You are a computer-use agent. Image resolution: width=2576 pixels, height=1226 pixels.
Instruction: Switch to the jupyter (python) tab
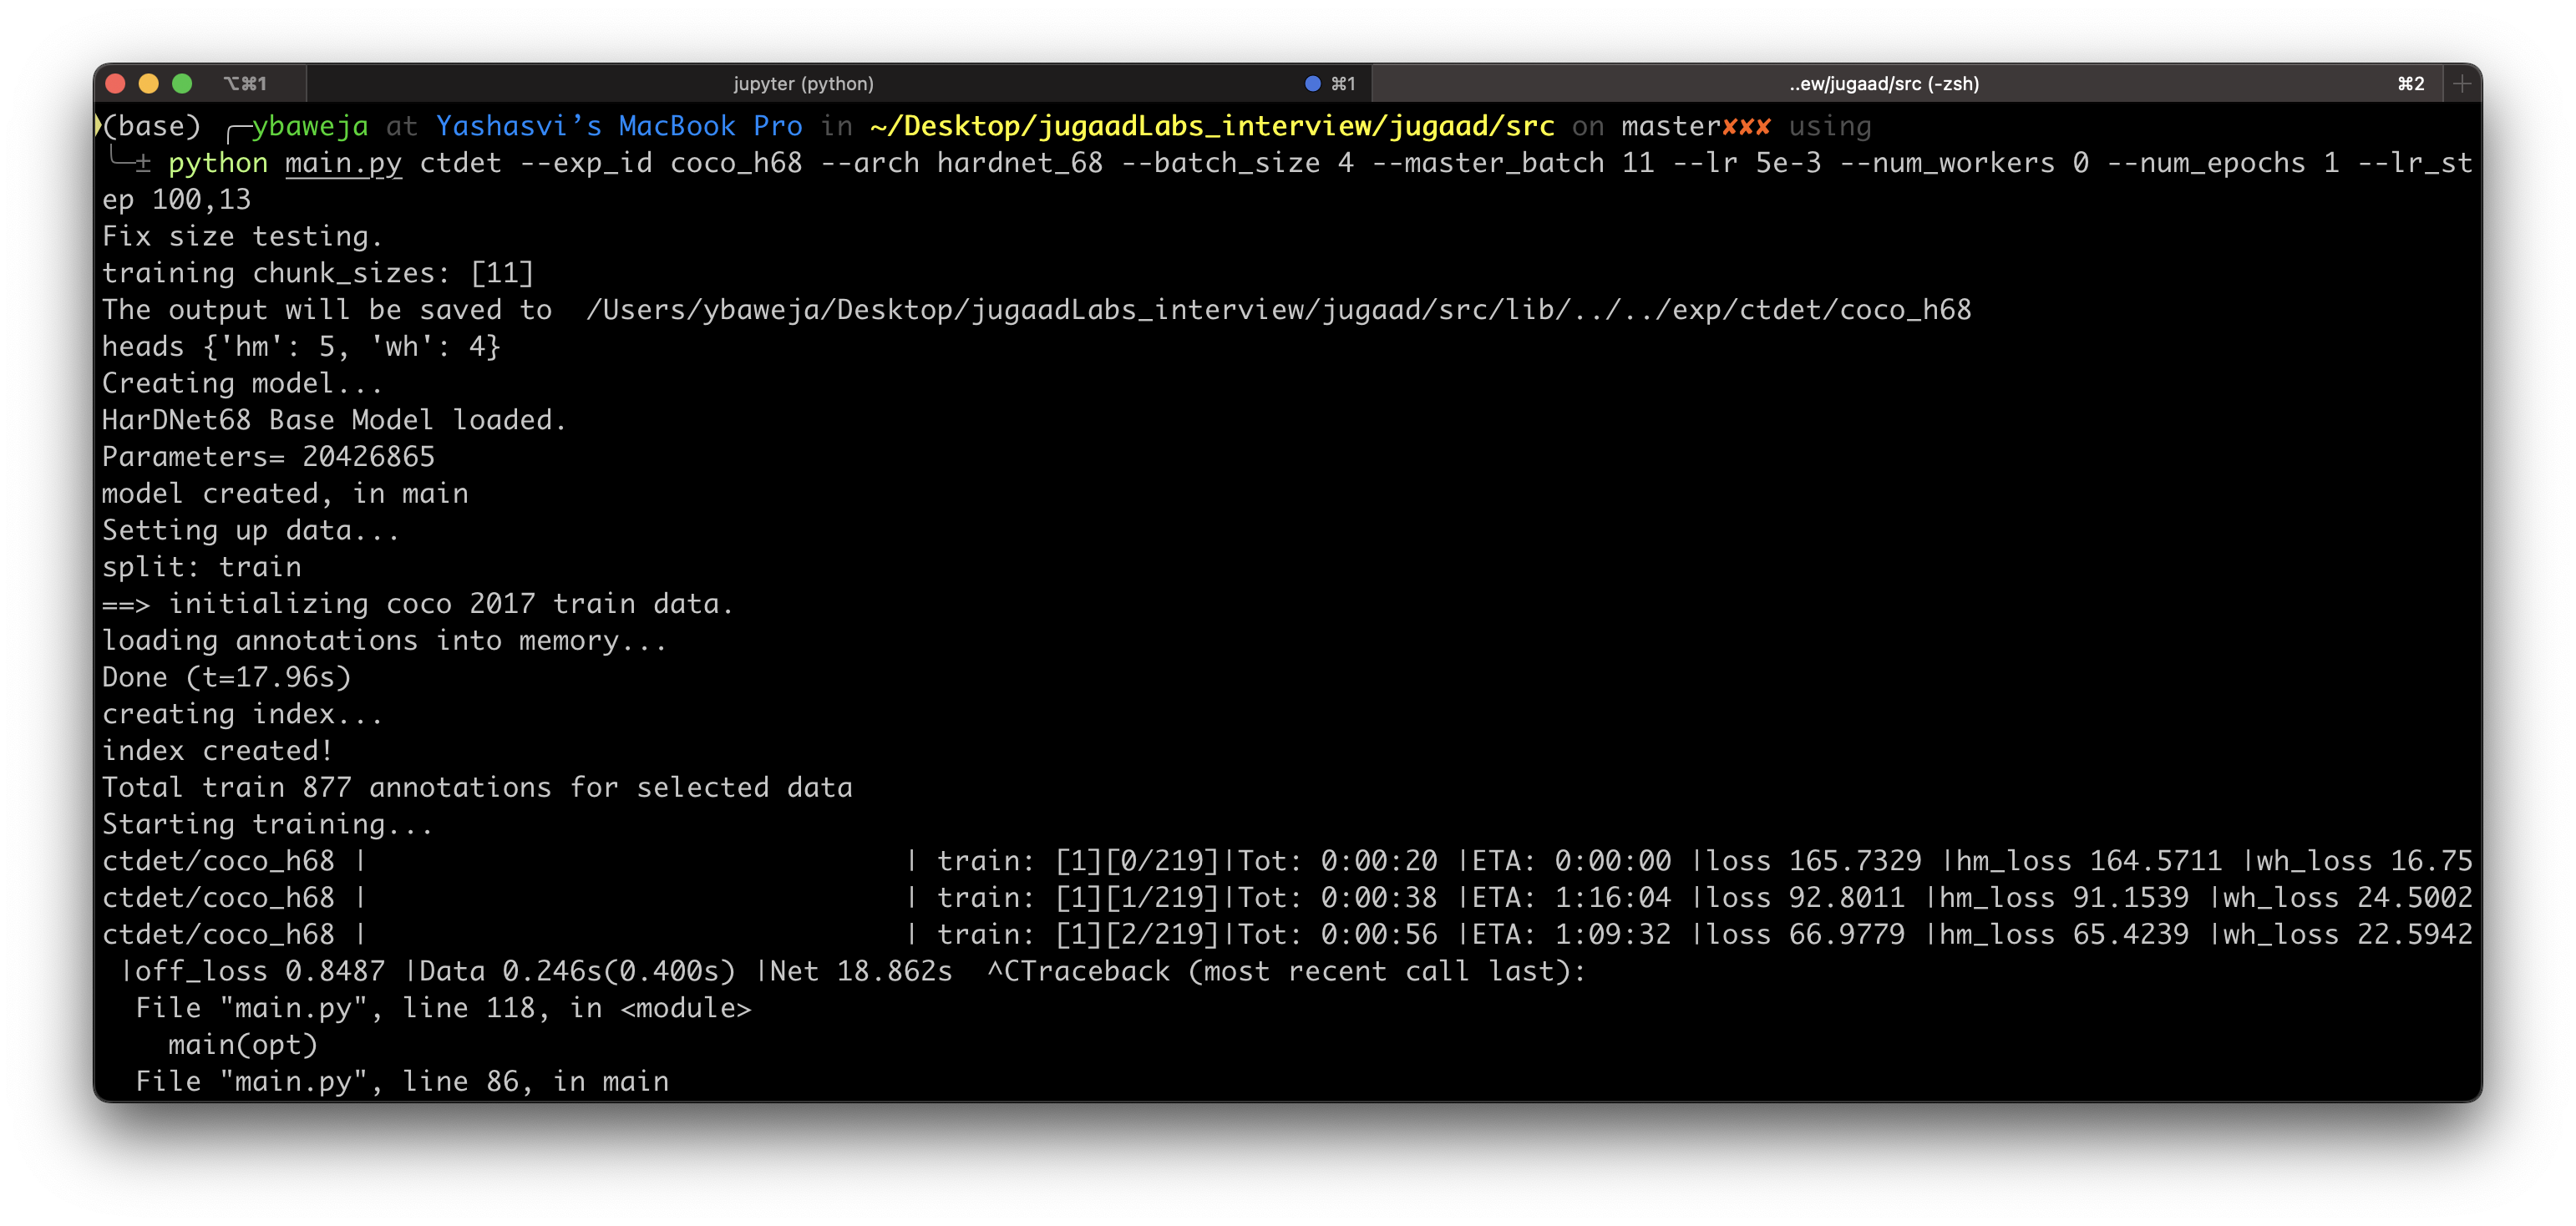point(803,84)
